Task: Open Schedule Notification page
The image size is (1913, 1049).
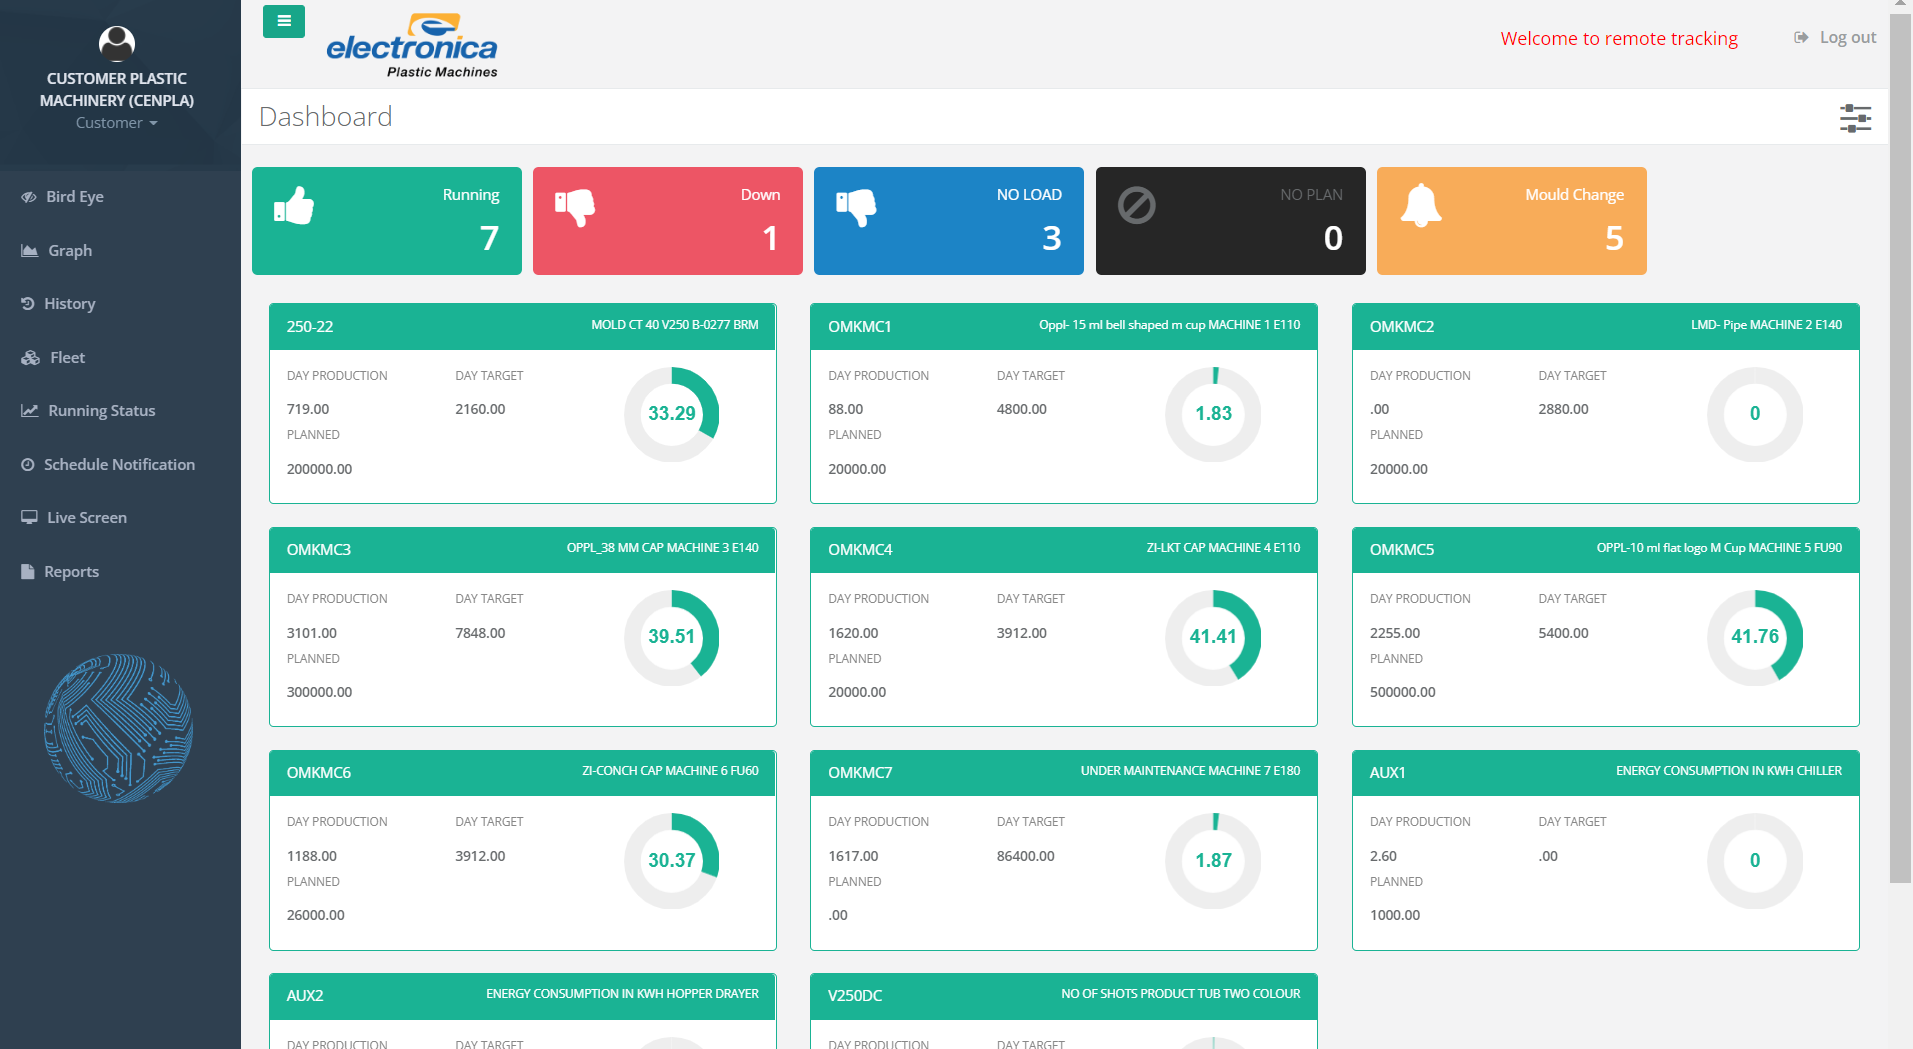Action: 118,465
